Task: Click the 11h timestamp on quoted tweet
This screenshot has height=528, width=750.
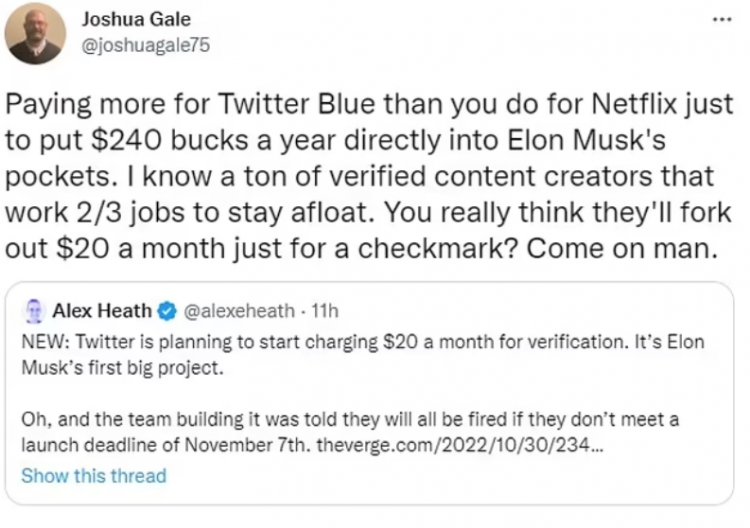Action: pos(325,311)
